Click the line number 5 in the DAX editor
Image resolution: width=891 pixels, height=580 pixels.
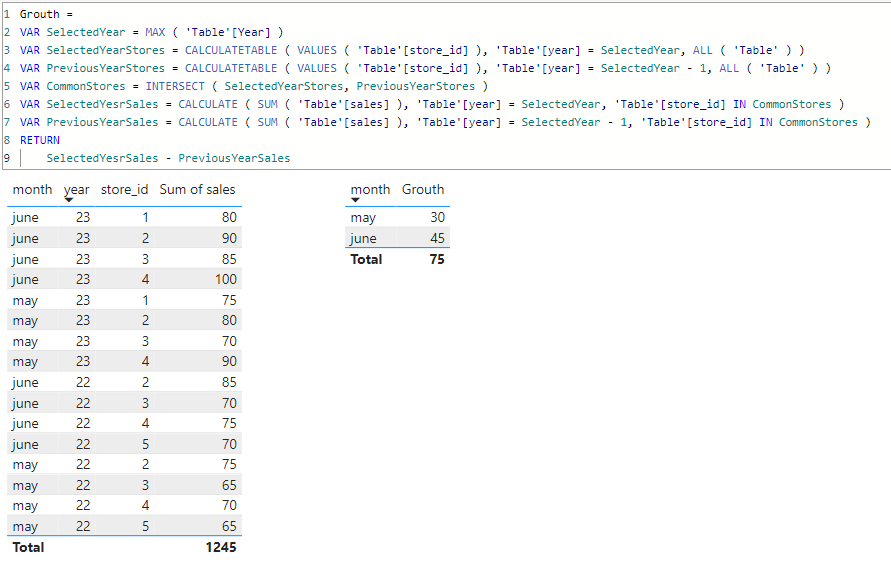click(x=7, y=86)
